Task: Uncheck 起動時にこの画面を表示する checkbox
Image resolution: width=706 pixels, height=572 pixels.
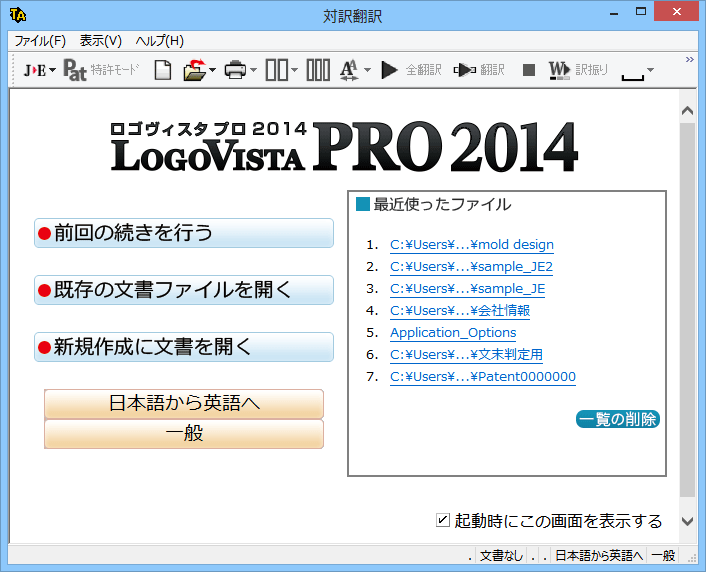Action: pyautogui.click(x=443, y=520)
